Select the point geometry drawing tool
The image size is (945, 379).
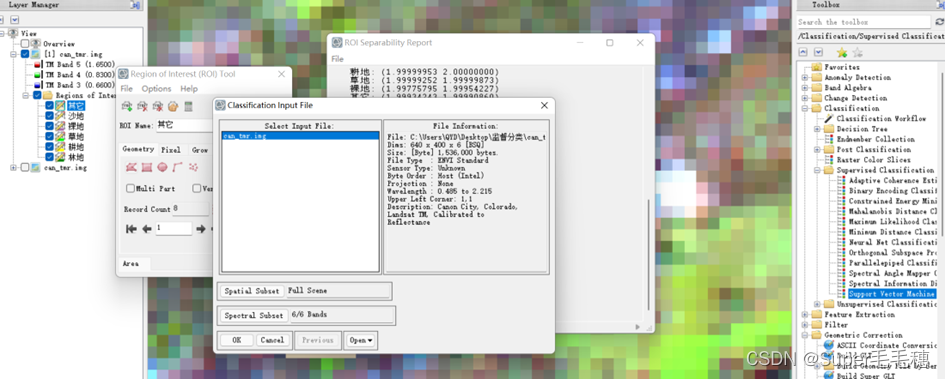[x=193, y=168]
